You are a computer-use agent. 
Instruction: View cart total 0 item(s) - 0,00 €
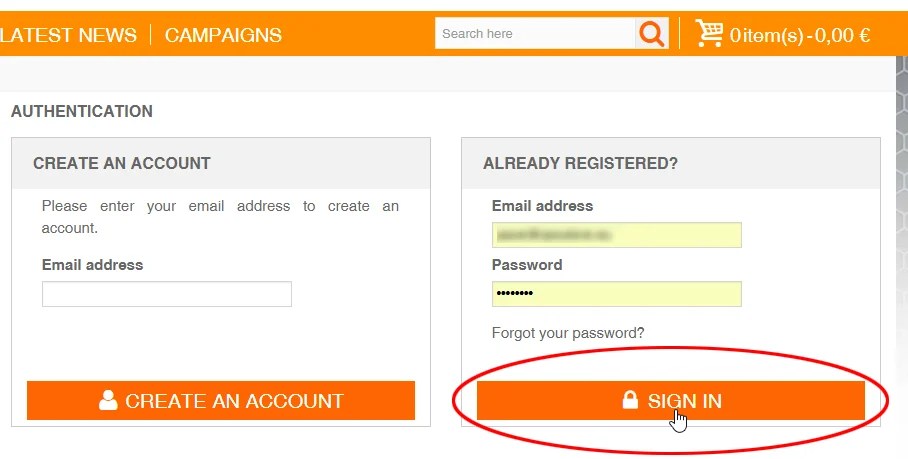point(799,36)
